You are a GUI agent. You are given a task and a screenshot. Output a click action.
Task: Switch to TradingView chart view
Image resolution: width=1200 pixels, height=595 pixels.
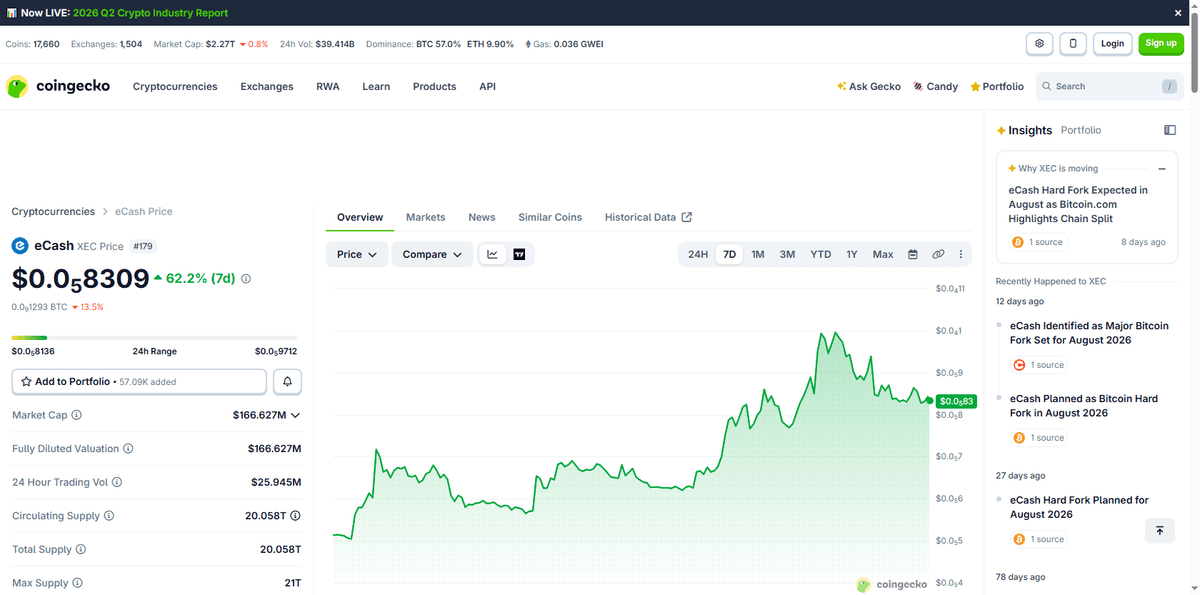tap(519, 255)
